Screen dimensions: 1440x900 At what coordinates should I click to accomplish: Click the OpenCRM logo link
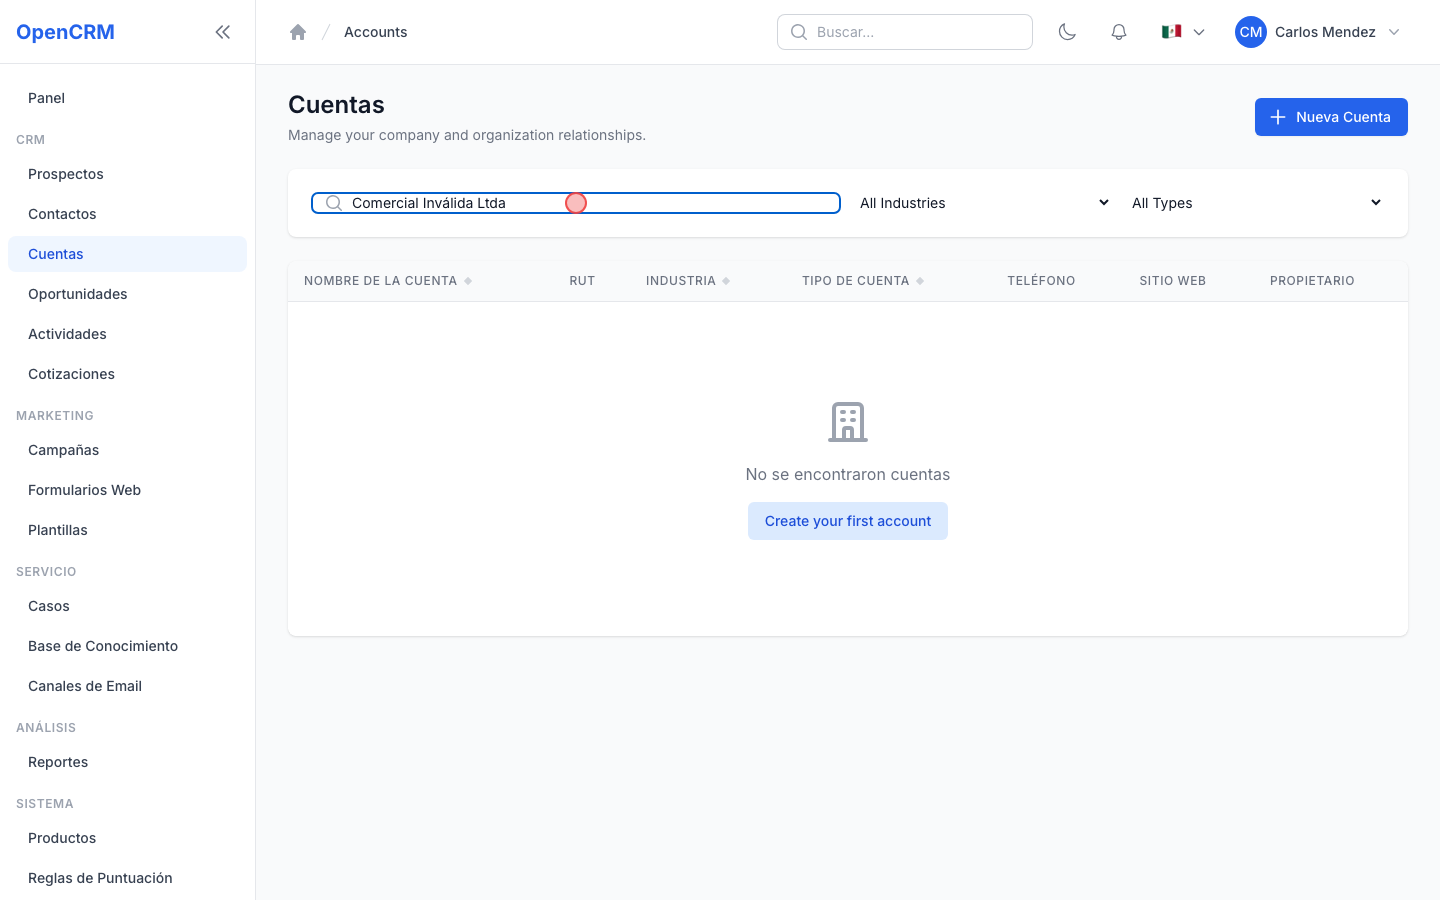coord(65,32)
